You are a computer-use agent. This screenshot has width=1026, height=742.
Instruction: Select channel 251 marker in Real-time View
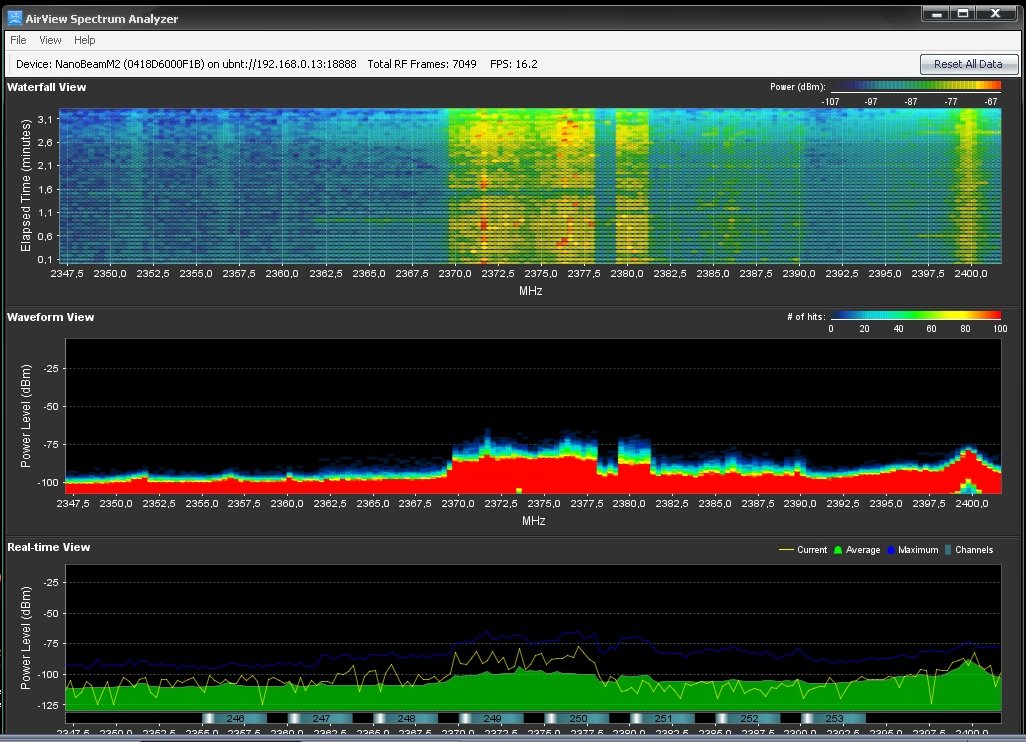point(663,718)
